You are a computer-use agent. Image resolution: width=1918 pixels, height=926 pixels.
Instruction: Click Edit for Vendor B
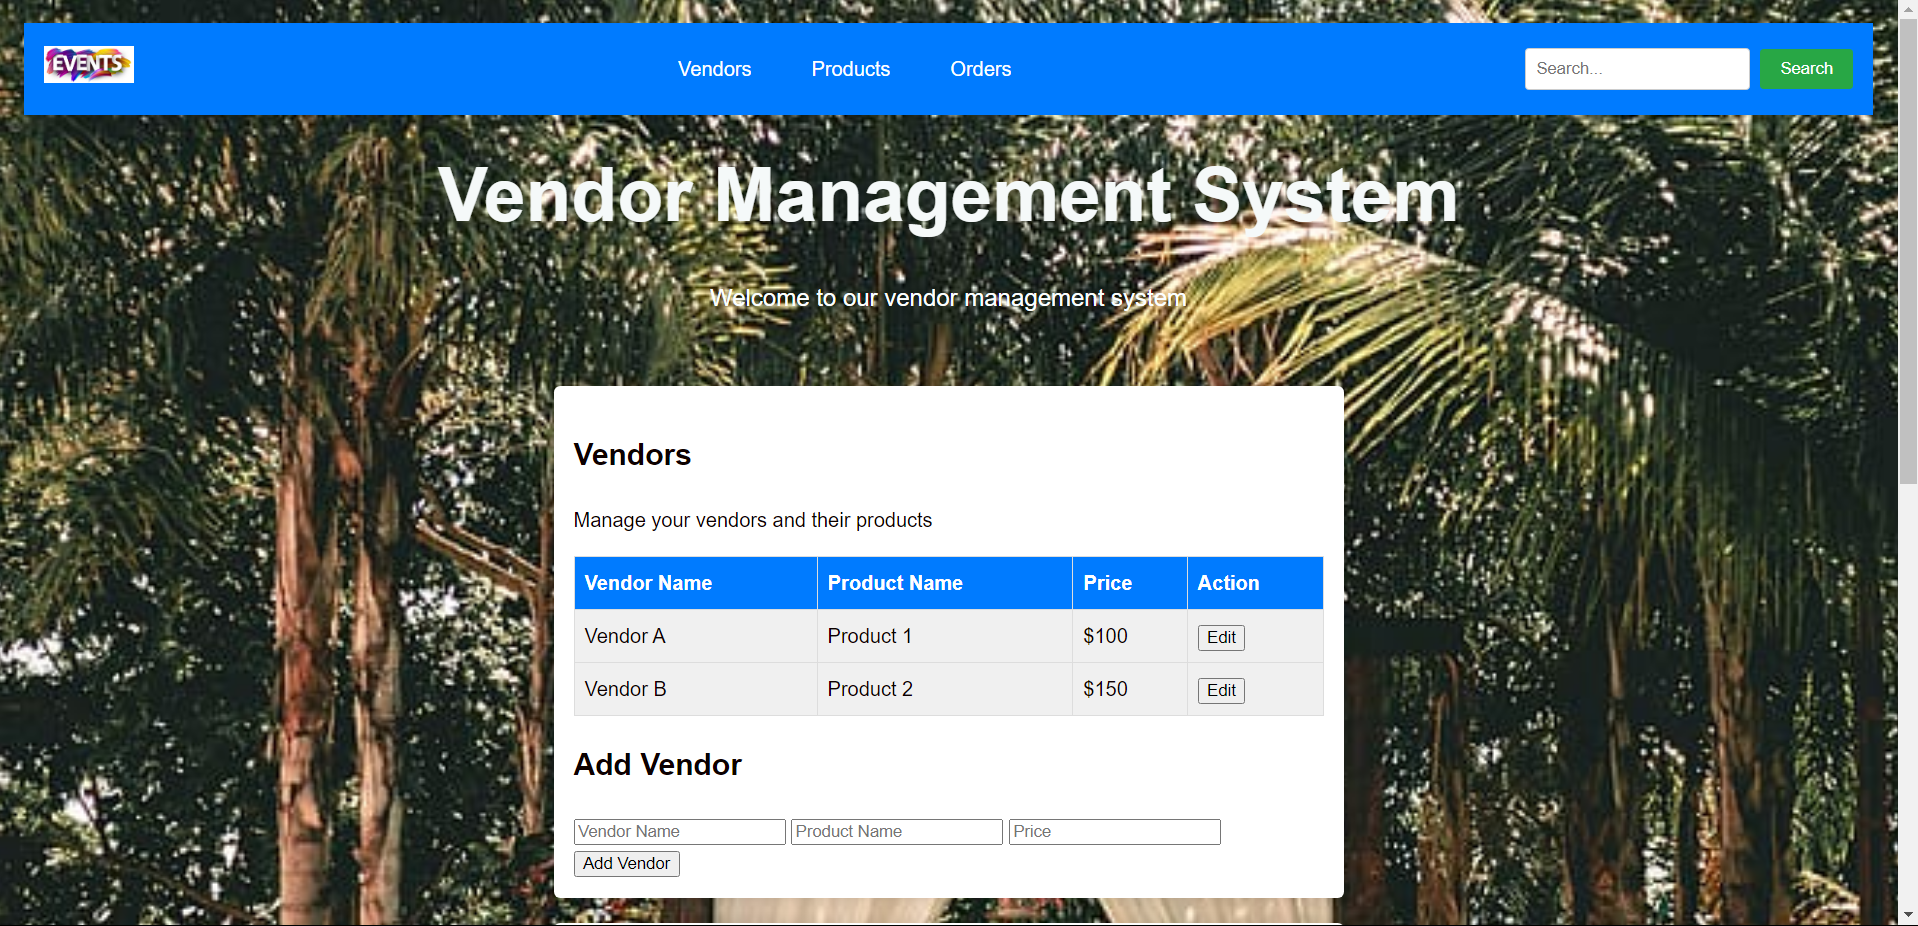tap(1220, 691)
